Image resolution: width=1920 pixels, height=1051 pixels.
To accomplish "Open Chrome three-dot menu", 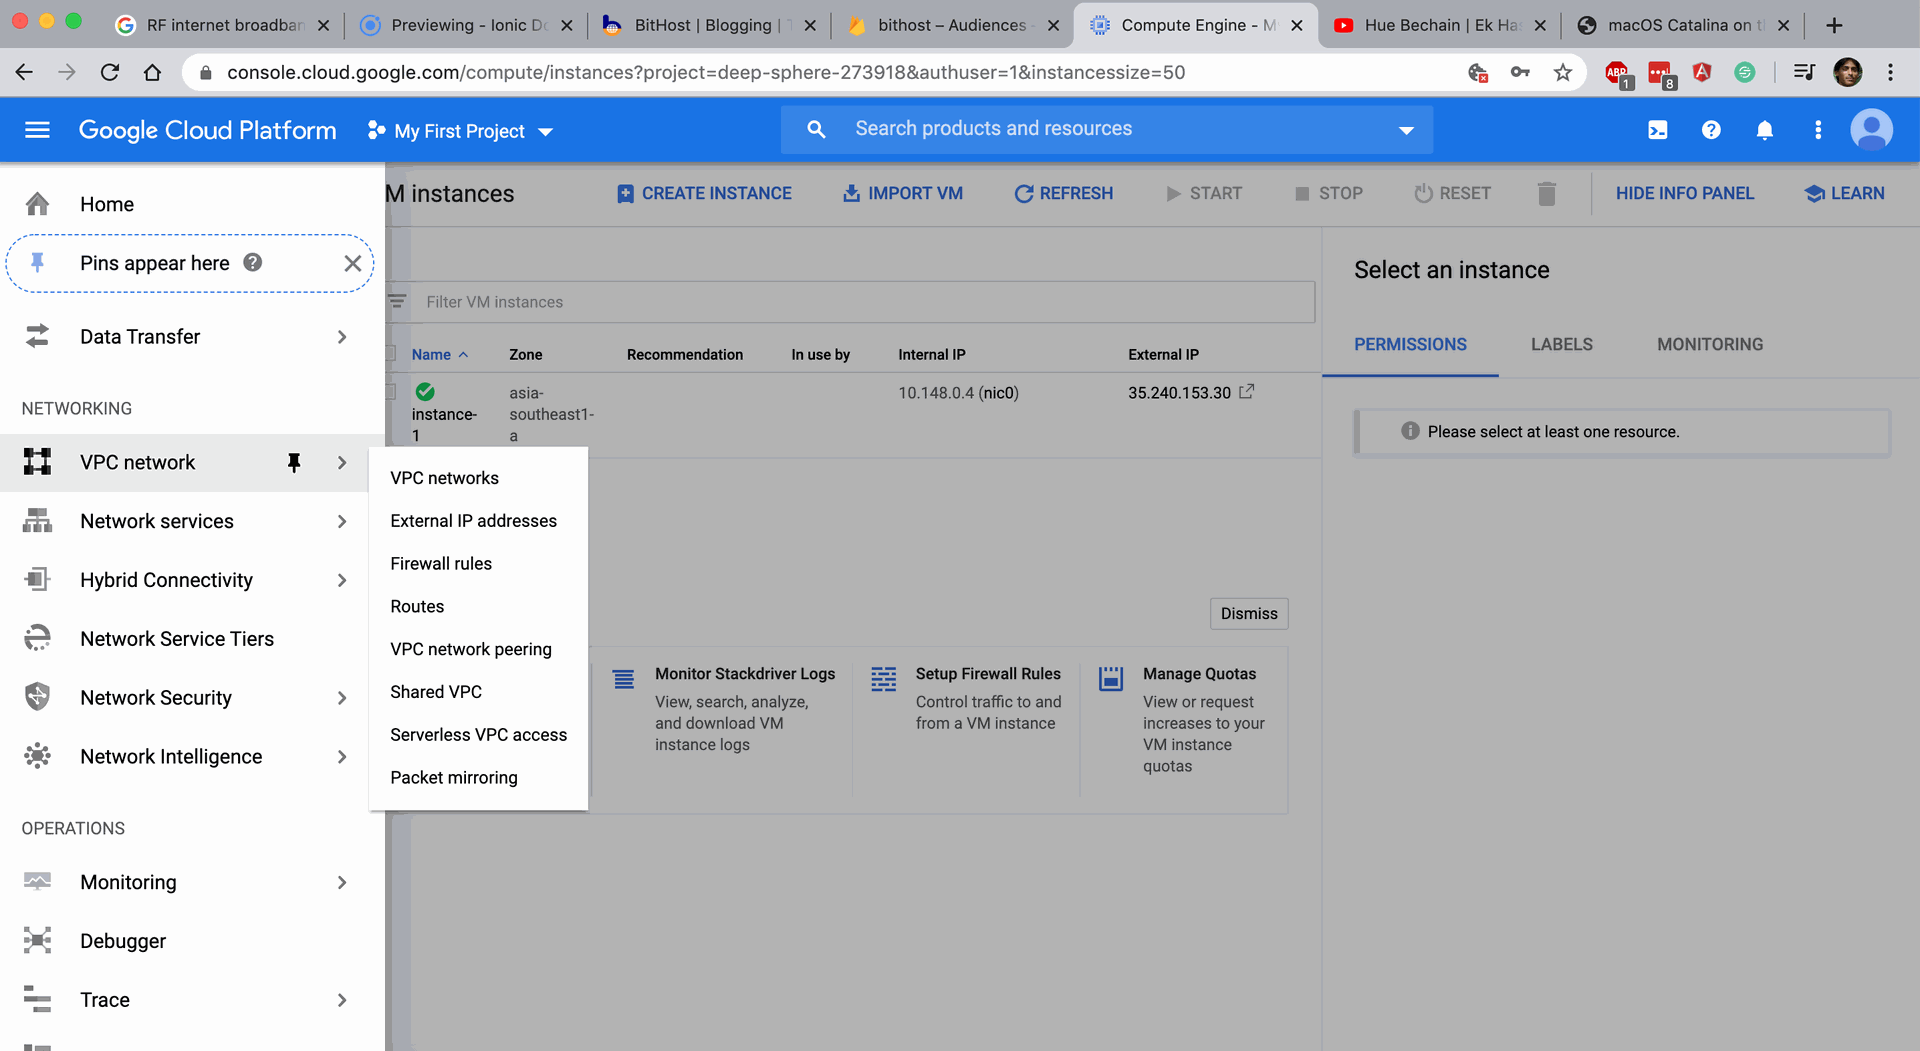I will click(x=1890, y=72).
